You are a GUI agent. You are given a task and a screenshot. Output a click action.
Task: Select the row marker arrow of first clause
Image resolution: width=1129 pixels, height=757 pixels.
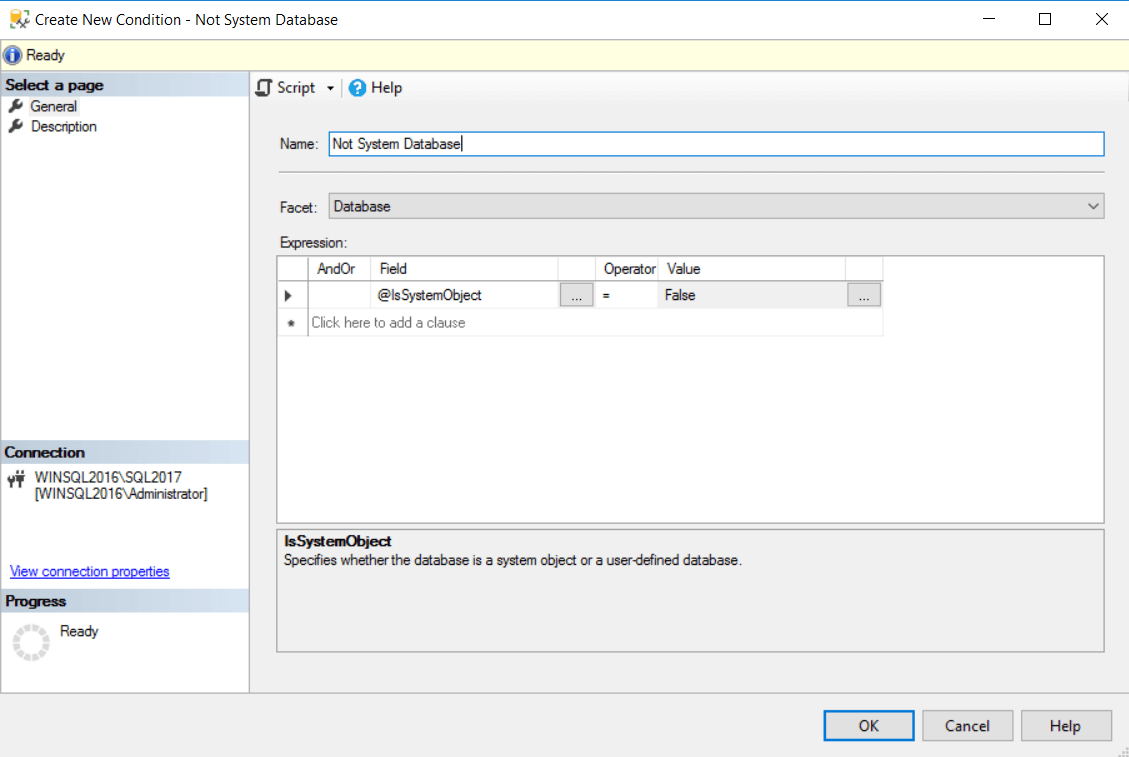(289, 295)
